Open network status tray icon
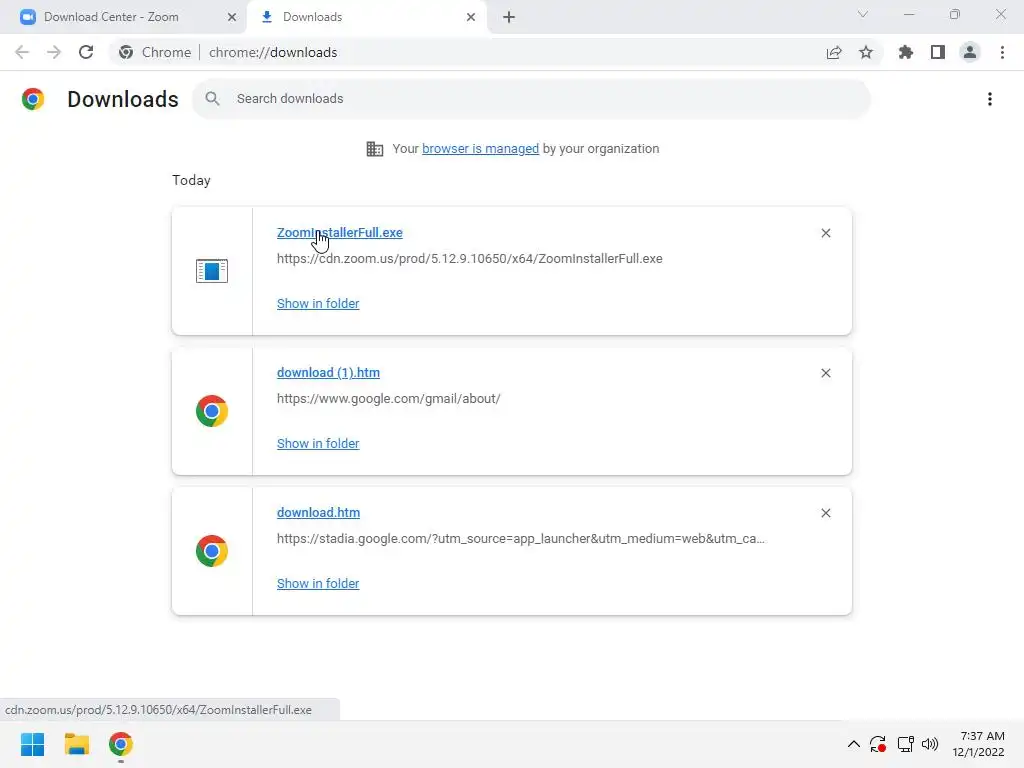 click(x=905, y=744)
